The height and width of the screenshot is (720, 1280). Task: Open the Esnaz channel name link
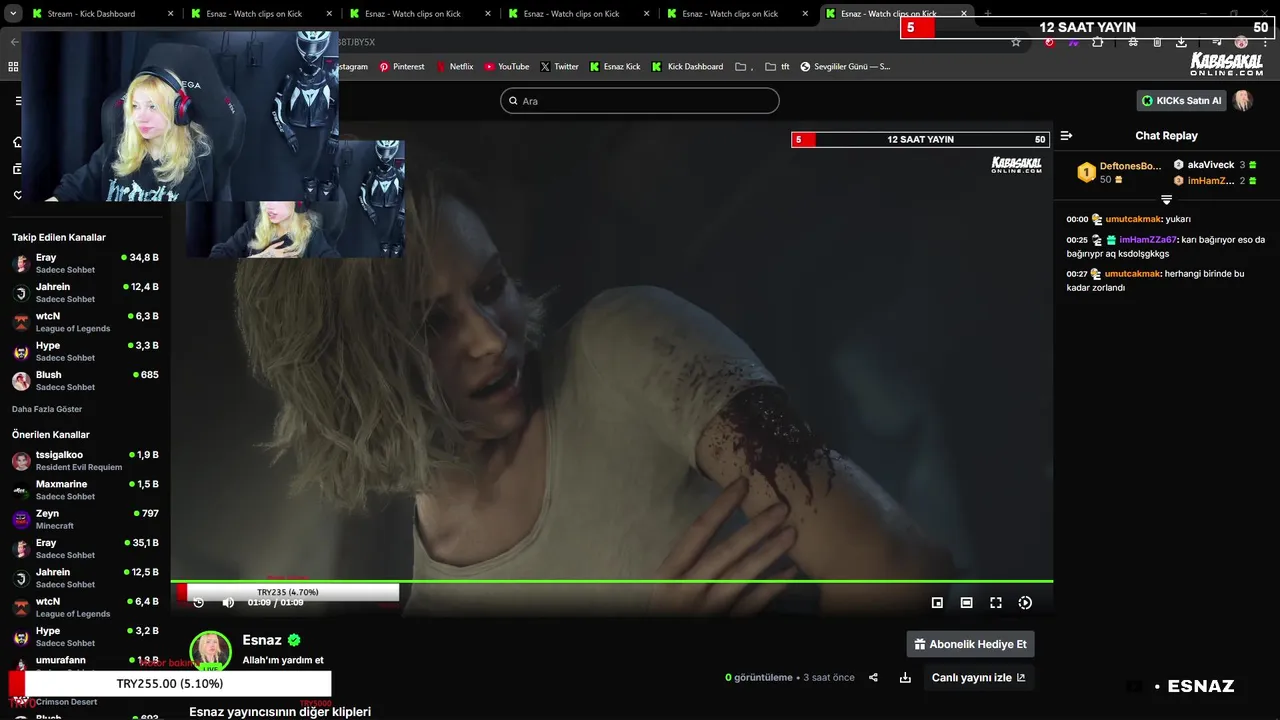tap(262, 640)
